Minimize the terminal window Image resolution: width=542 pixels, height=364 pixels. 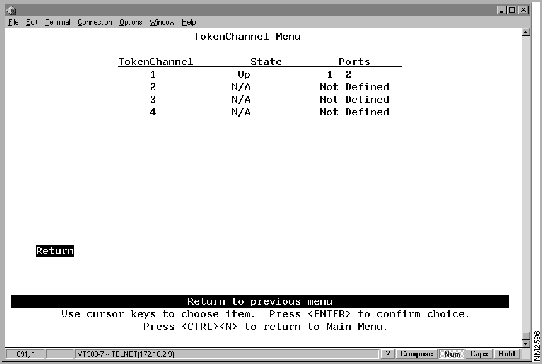pyautogui.click(x=501, y=10)
